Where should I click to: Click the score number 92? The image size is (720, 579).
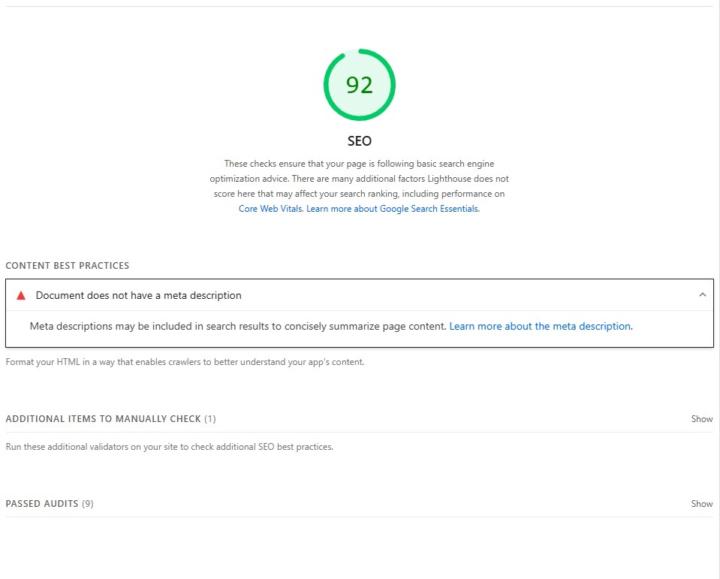[359, 85]
